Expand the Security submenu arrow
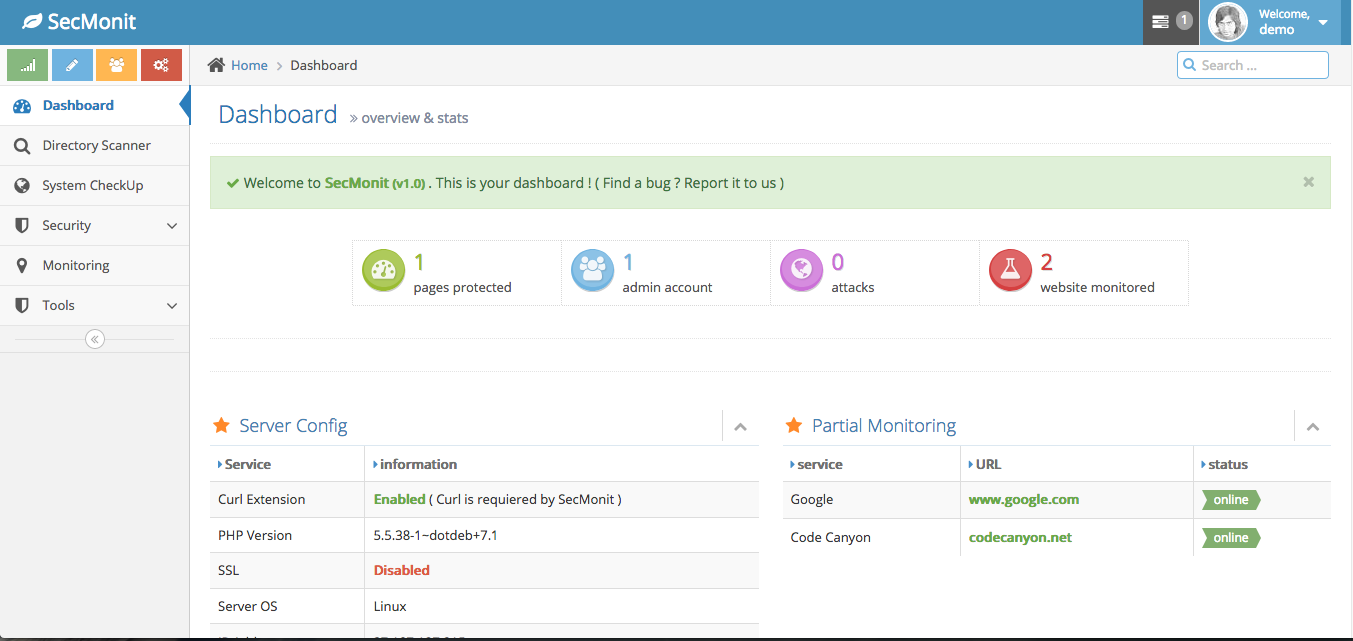This screenshot has width=1353, height=641. tap(172, 226)
